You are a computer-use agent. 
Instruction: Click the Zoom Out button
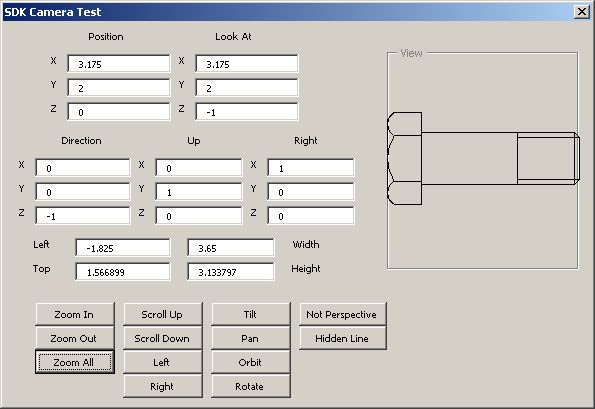pos(75,338)
